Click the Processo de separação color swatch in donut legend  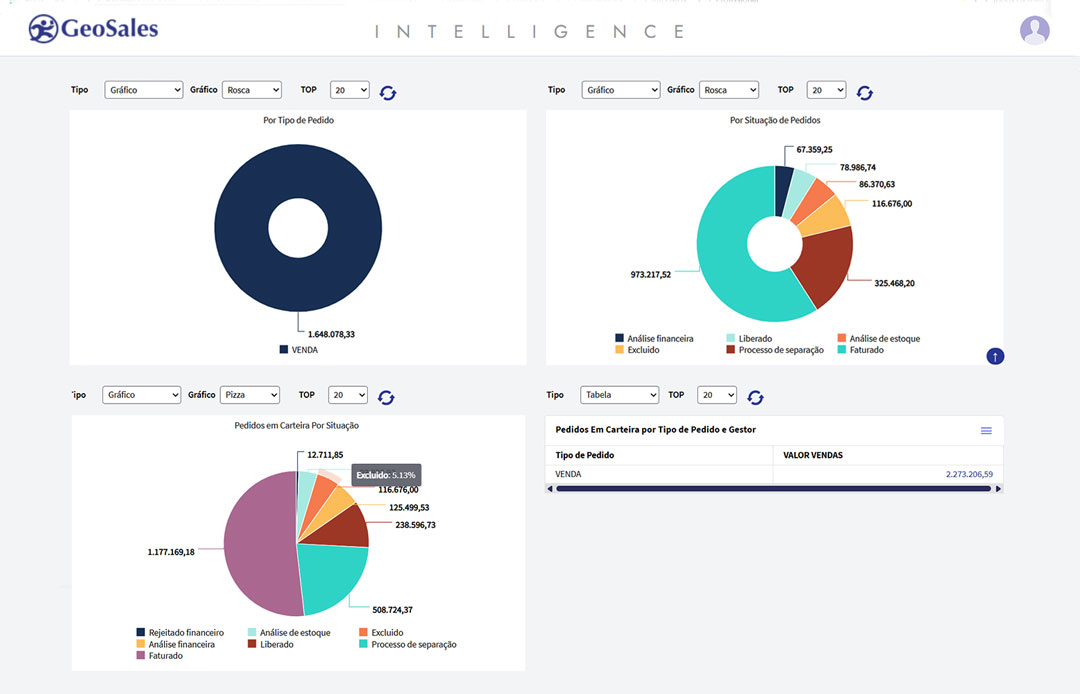click(x=731, y=350)
